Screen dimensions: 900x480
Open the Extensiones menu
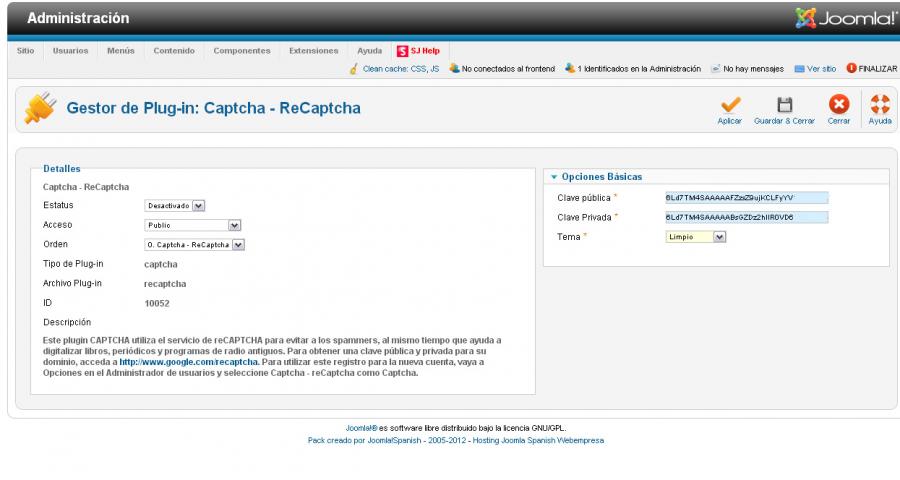(x=313, y=51)
